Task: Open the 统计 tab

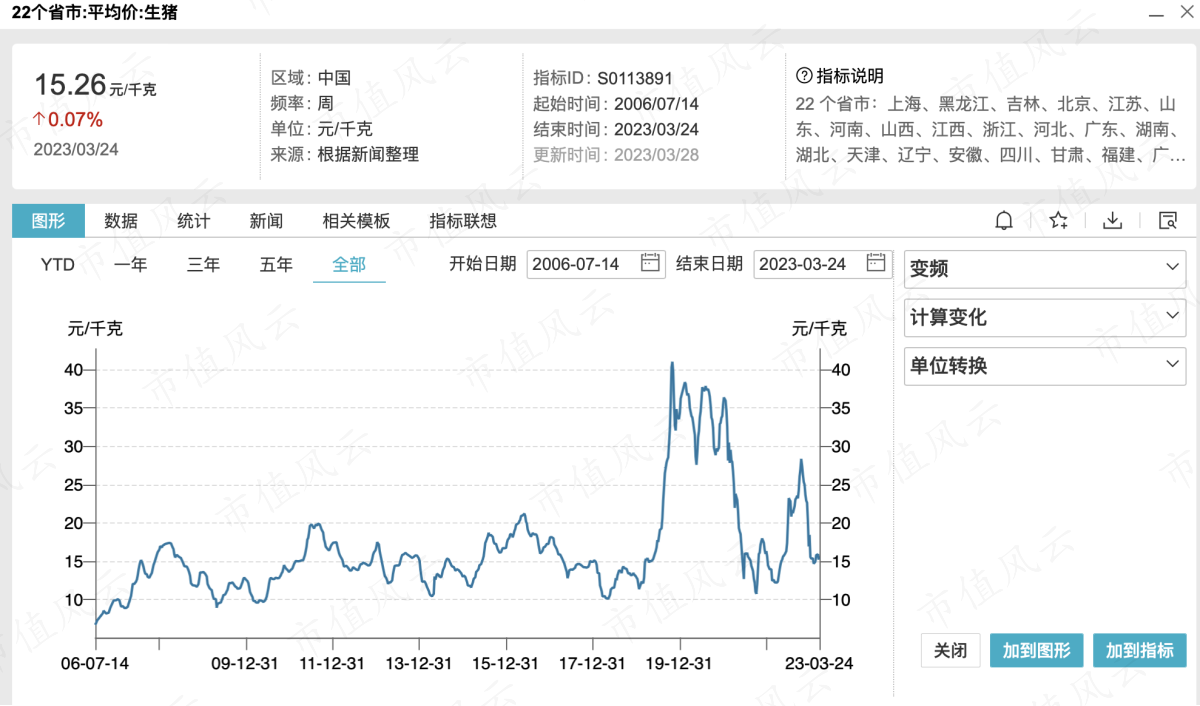Action: (x=193, y=221)
